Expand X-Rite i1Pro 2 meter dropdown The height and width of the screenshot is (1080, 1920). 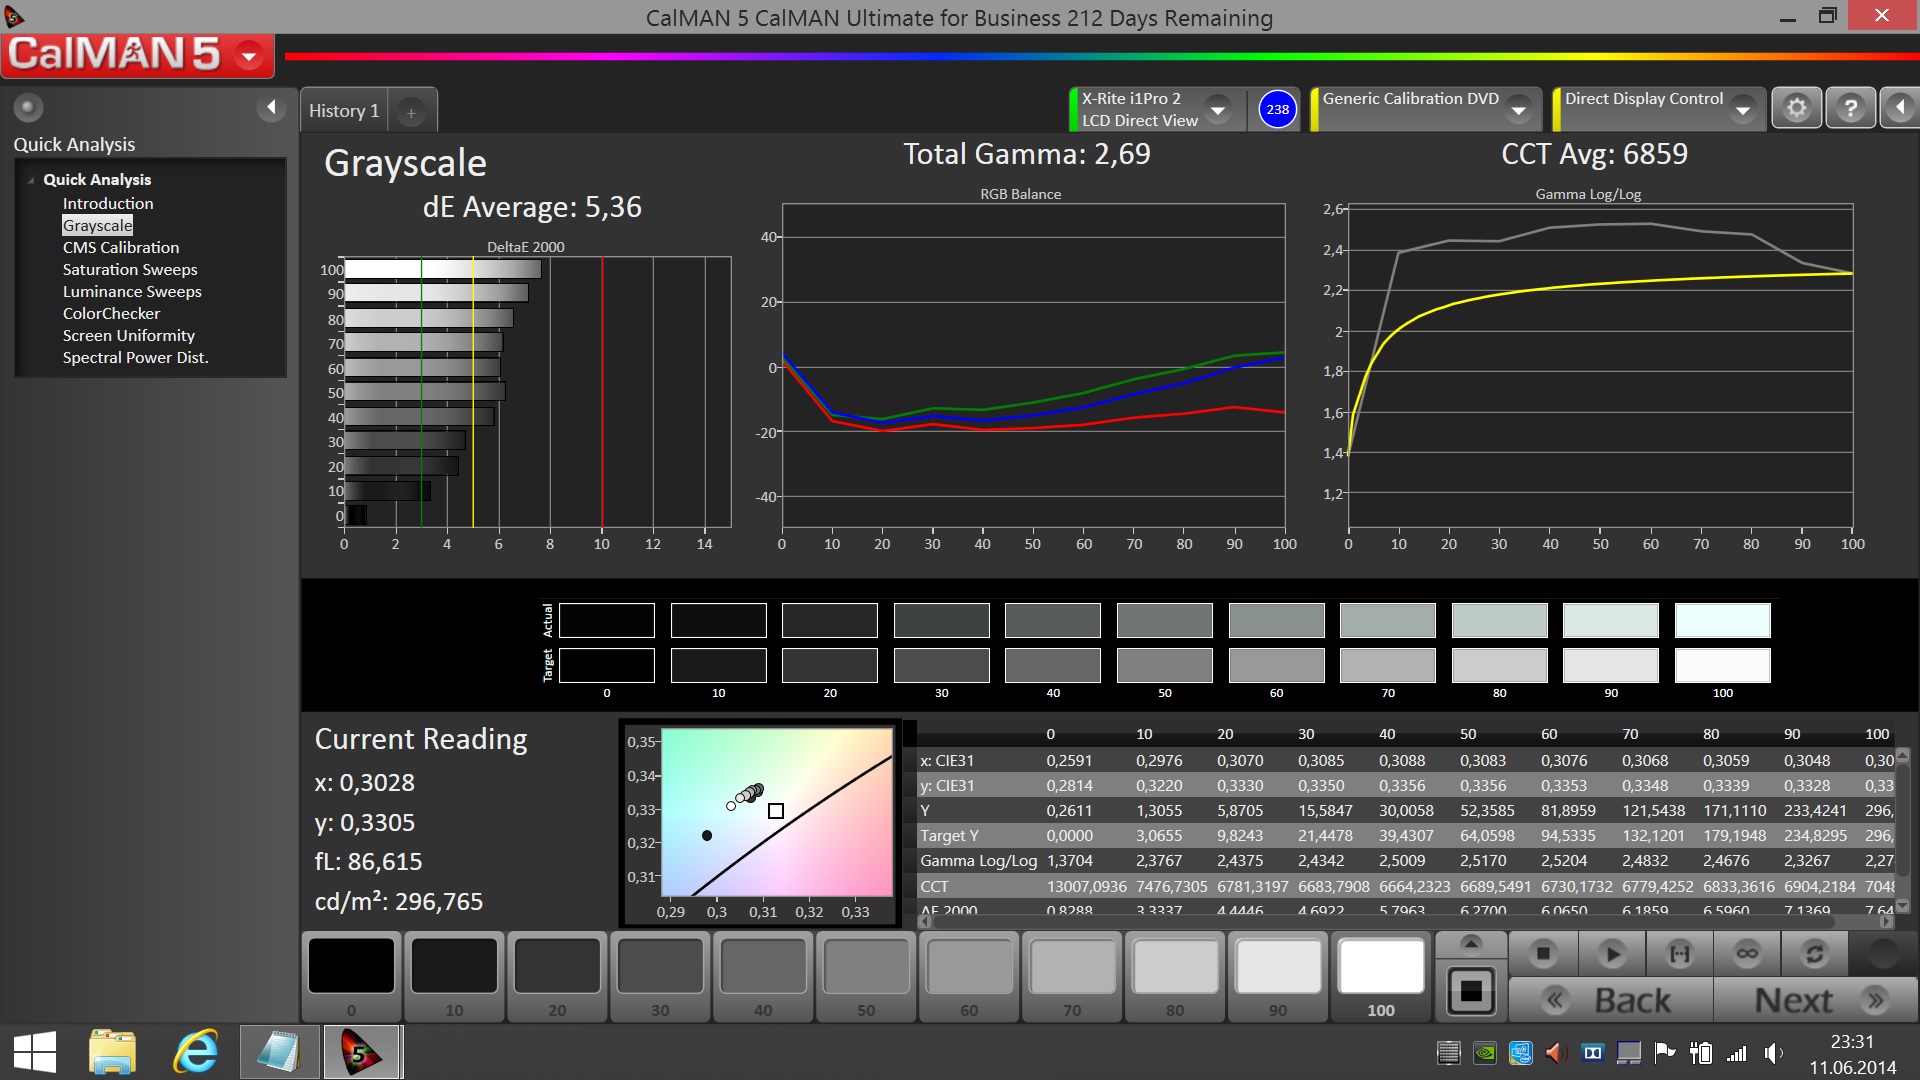coord(1218,109)
